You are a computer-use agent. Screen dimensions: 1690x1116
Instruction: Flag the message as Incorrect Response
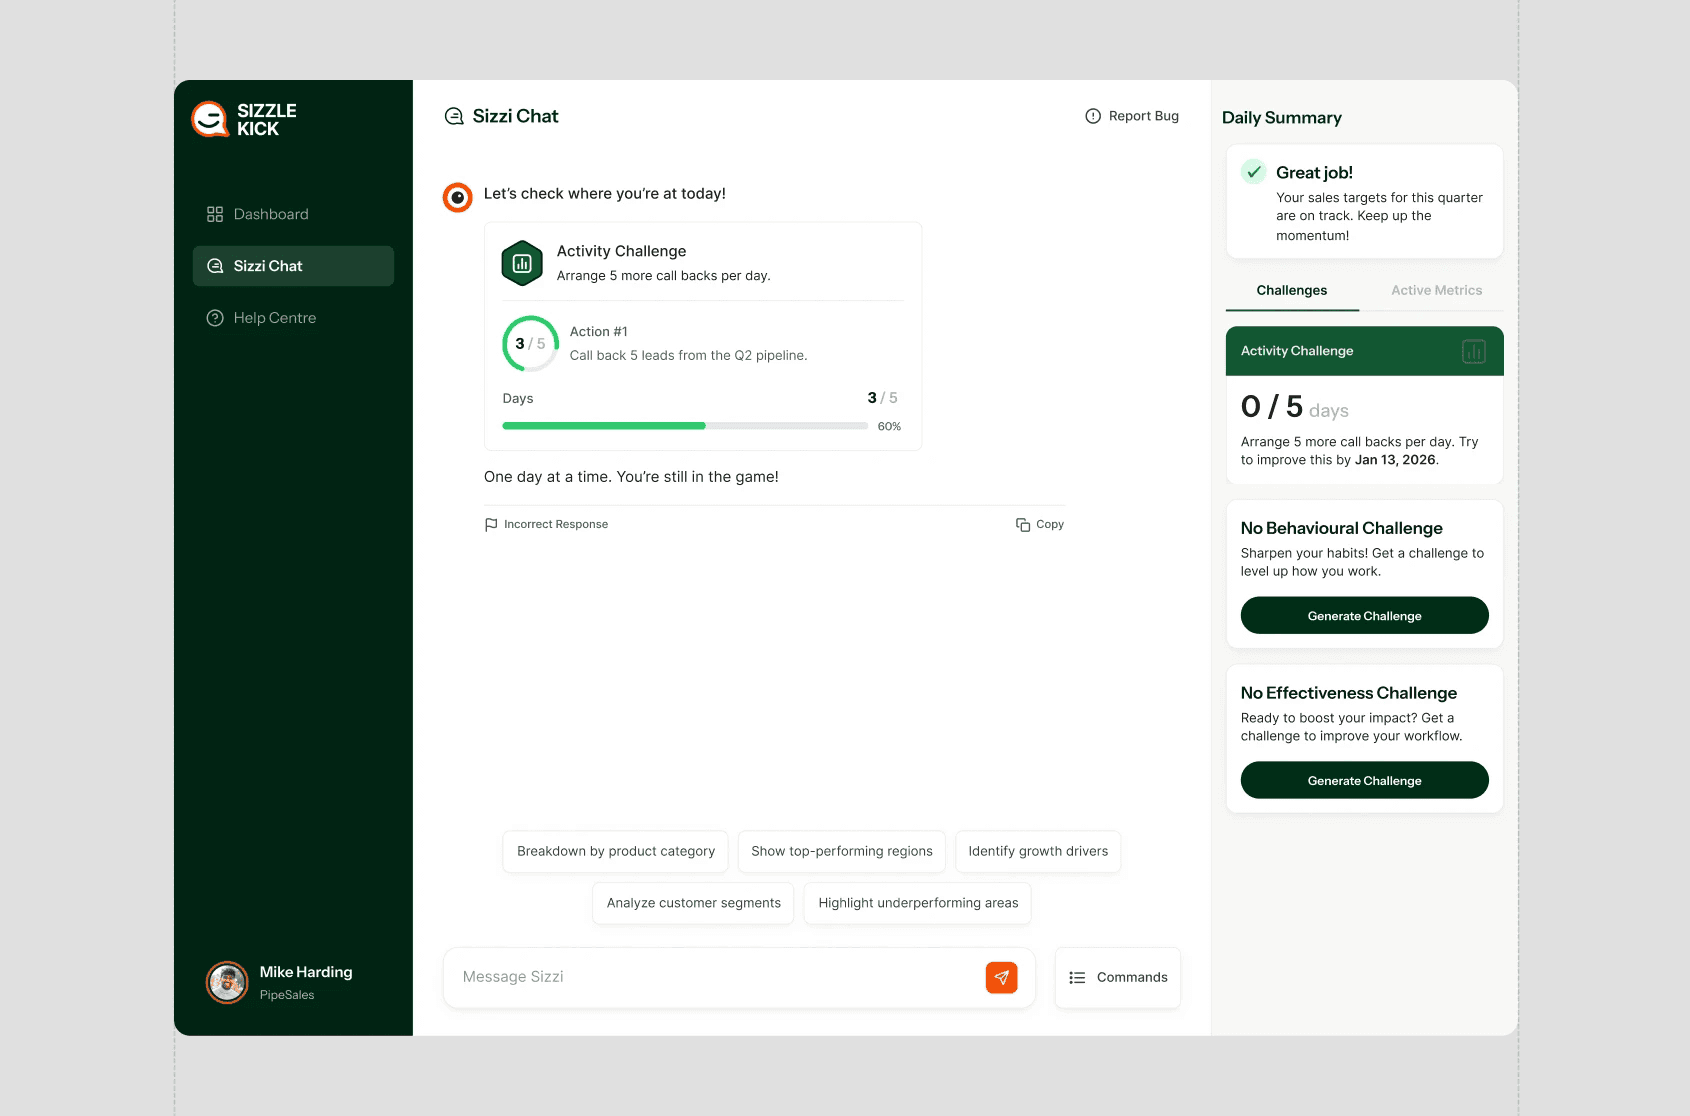[x=546, y=523]
